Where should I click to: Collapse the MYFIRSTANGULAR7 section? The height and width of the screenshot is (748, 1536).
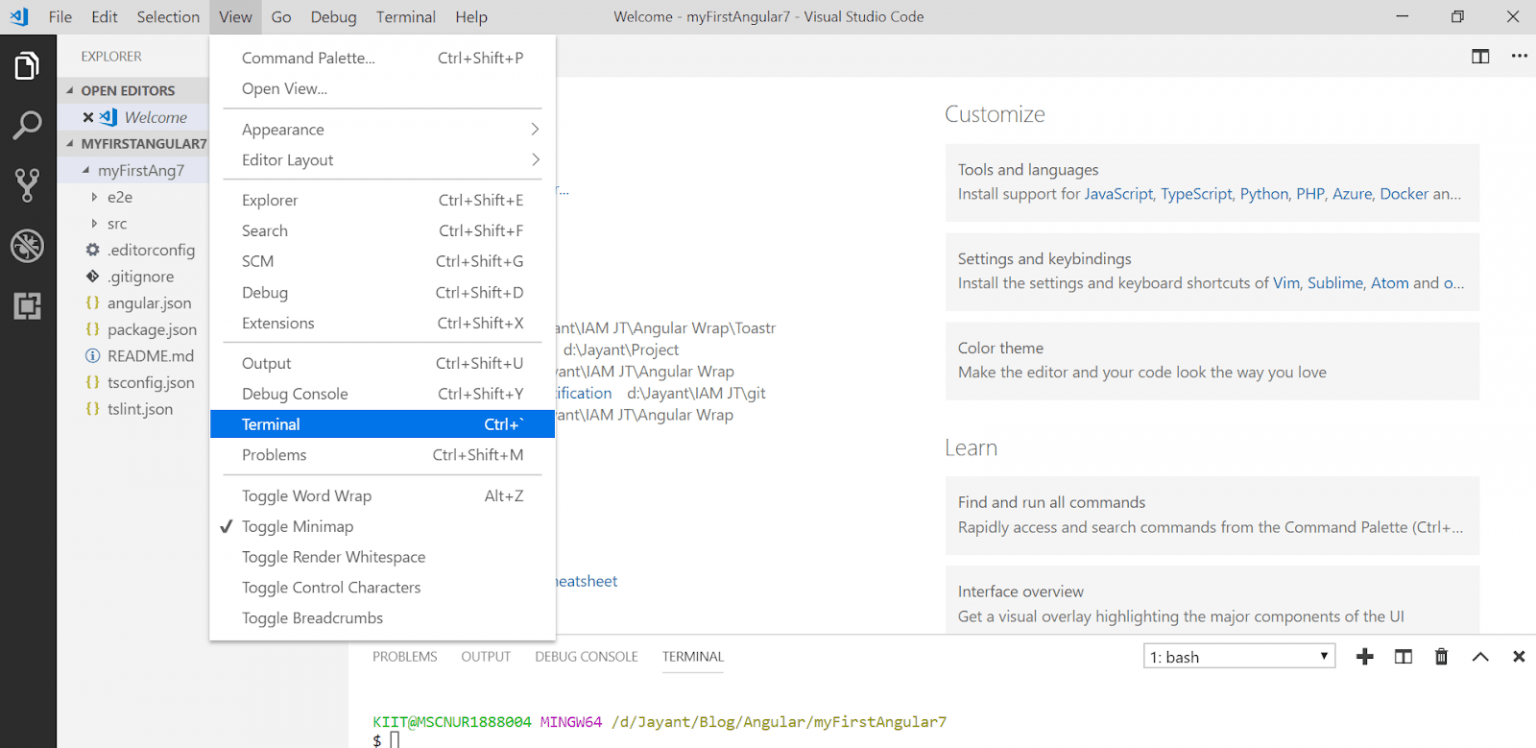[x=133, y=143]
